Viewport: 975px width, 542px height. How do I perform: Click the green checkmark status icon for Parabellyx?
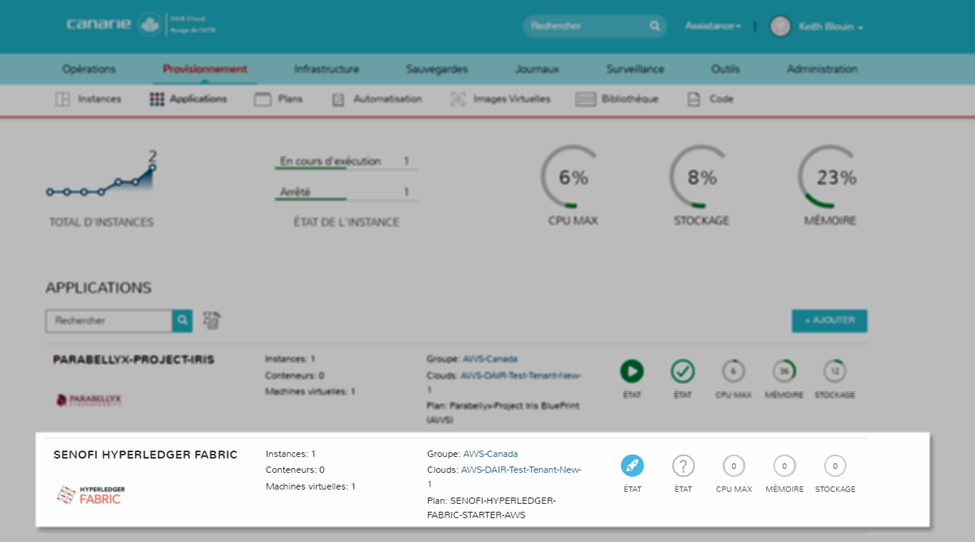coord(683,372)
